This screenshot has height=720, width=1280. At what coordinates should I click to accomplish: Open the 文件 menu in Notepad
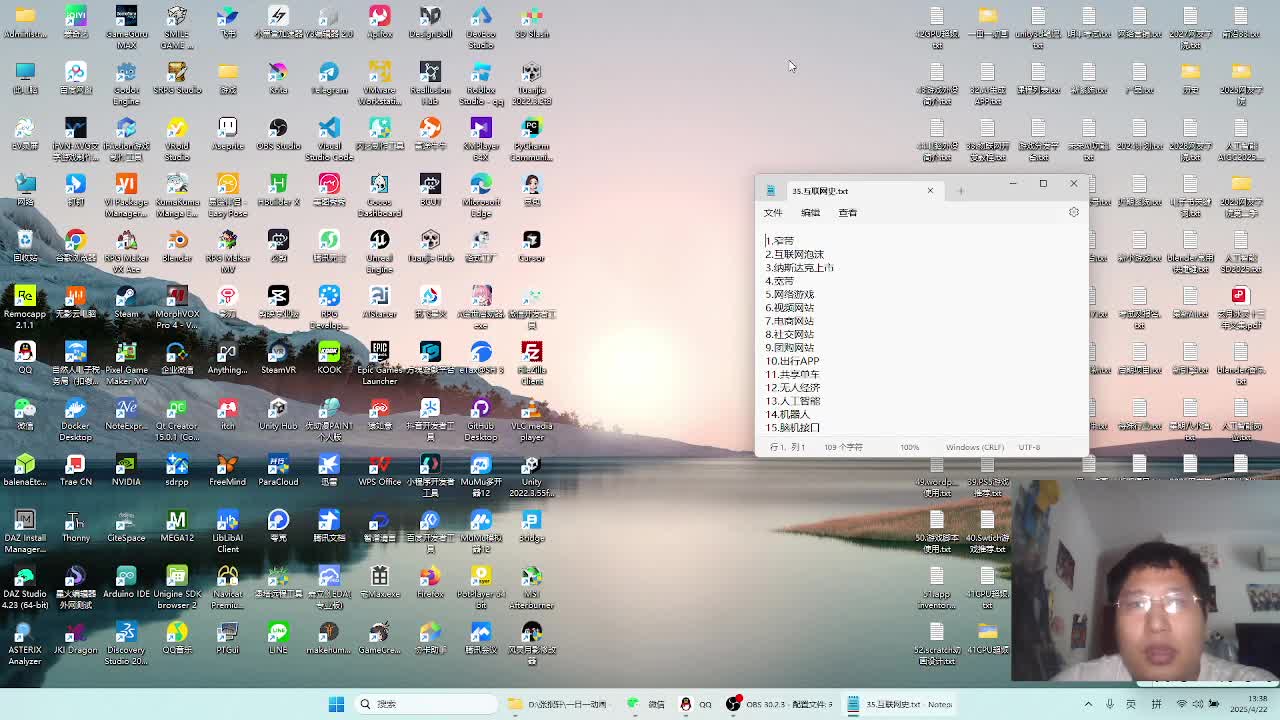coord(773,213)
